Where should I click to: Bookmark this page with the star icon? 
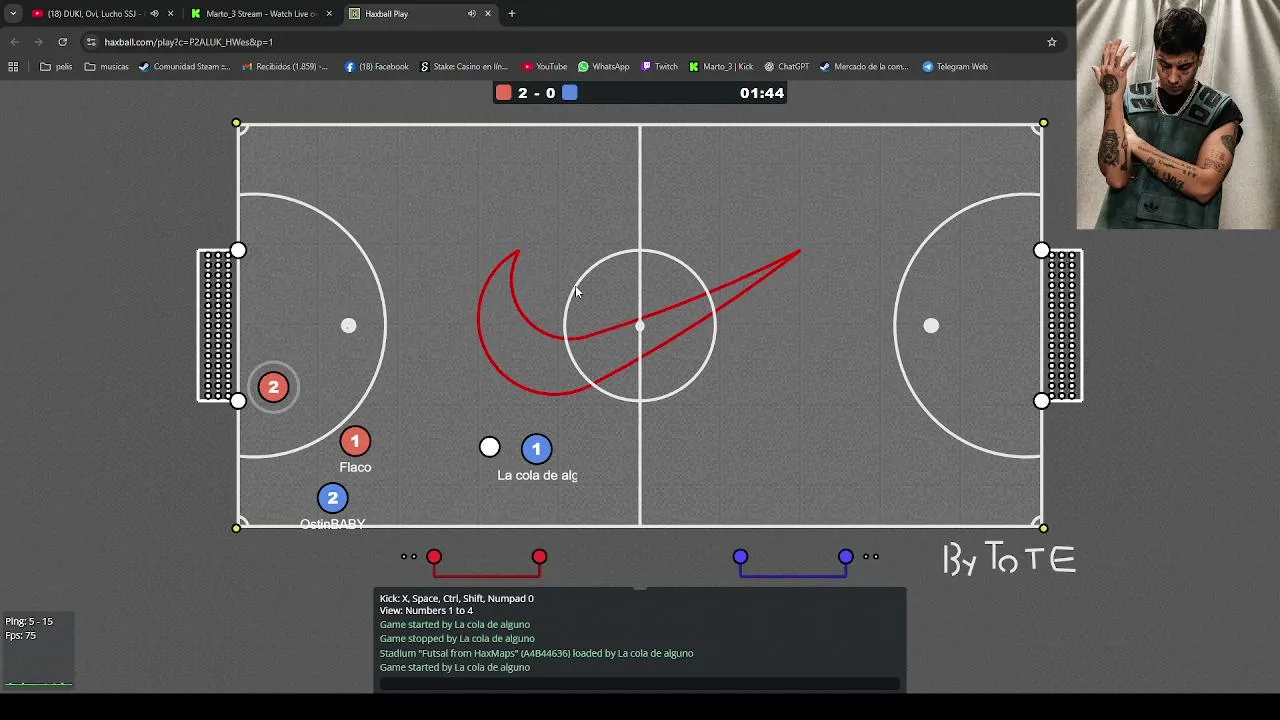1052,42
